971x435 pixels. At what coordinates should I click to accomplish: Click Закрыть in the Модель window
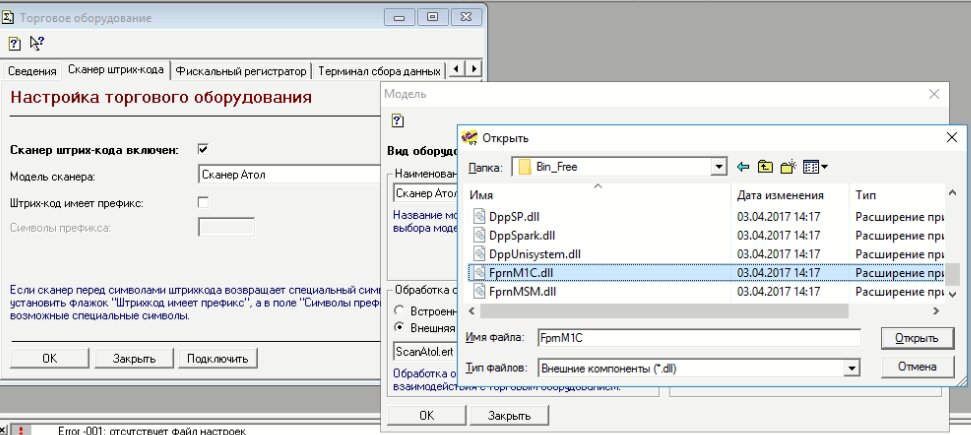click(x=509, y=415)
